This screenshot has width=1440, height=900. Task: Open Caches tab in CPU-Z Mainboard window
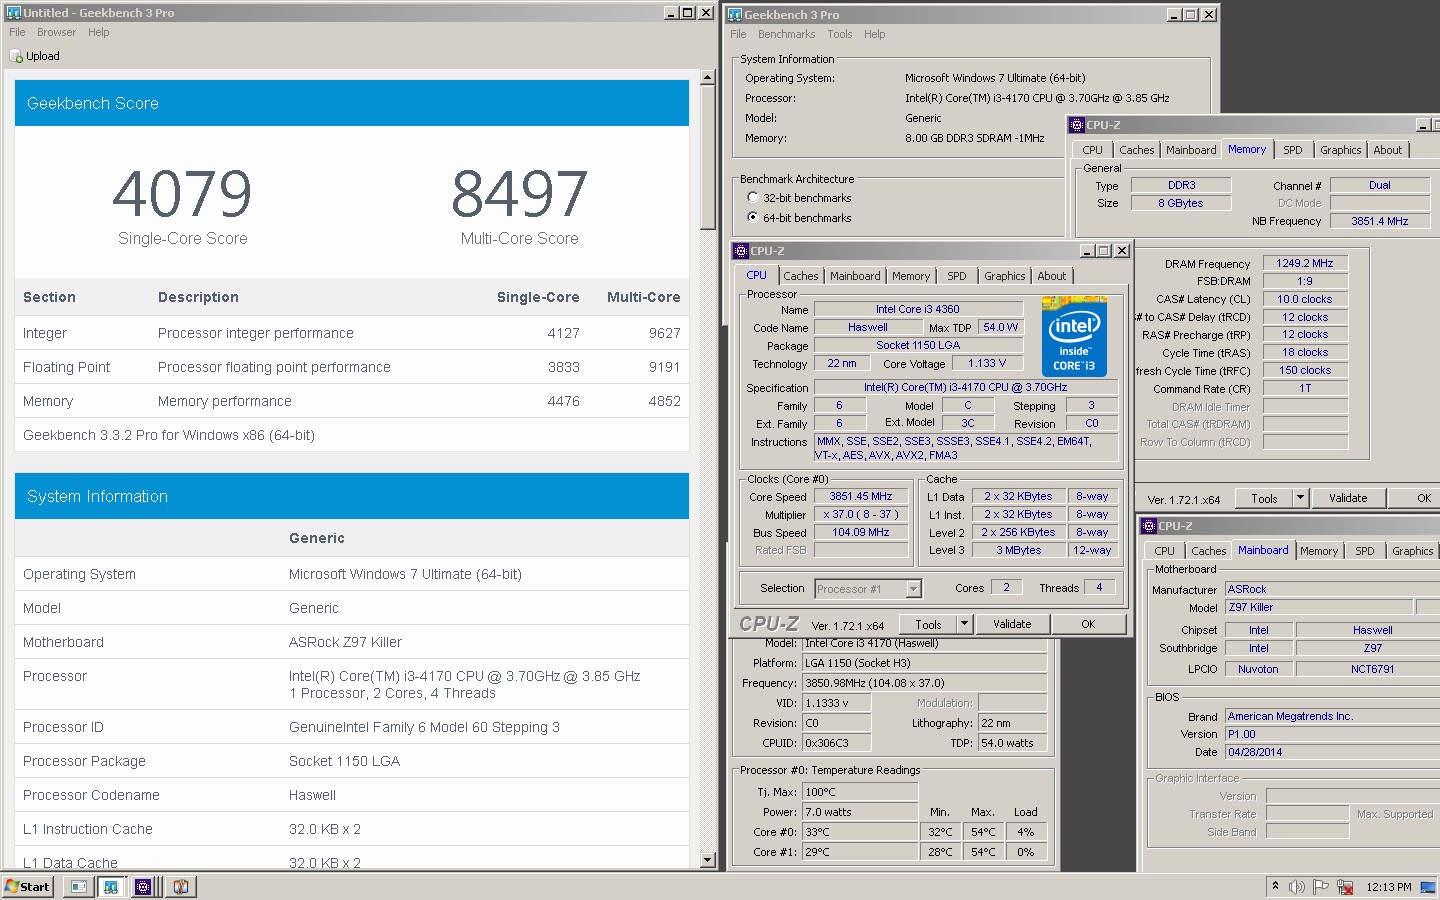1208,551
